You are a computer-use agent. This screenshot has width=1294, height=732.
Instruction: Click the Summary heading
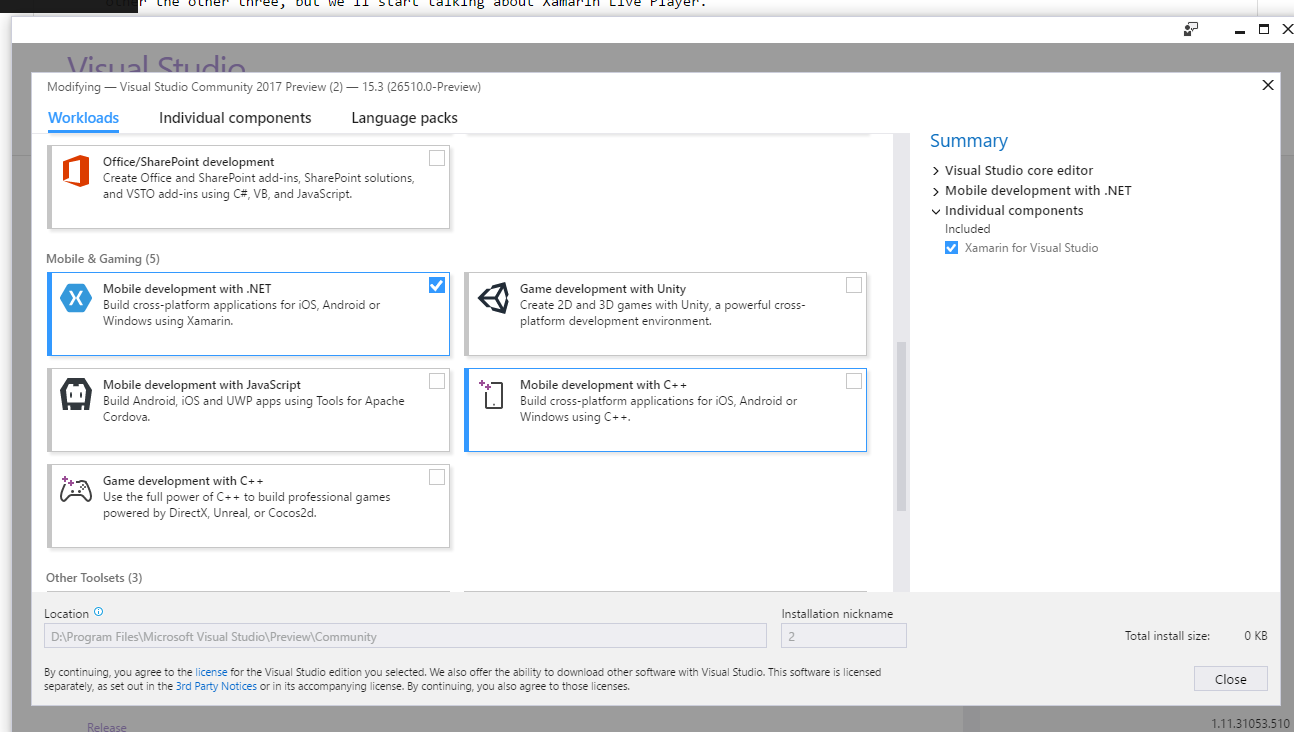[968, 141]
